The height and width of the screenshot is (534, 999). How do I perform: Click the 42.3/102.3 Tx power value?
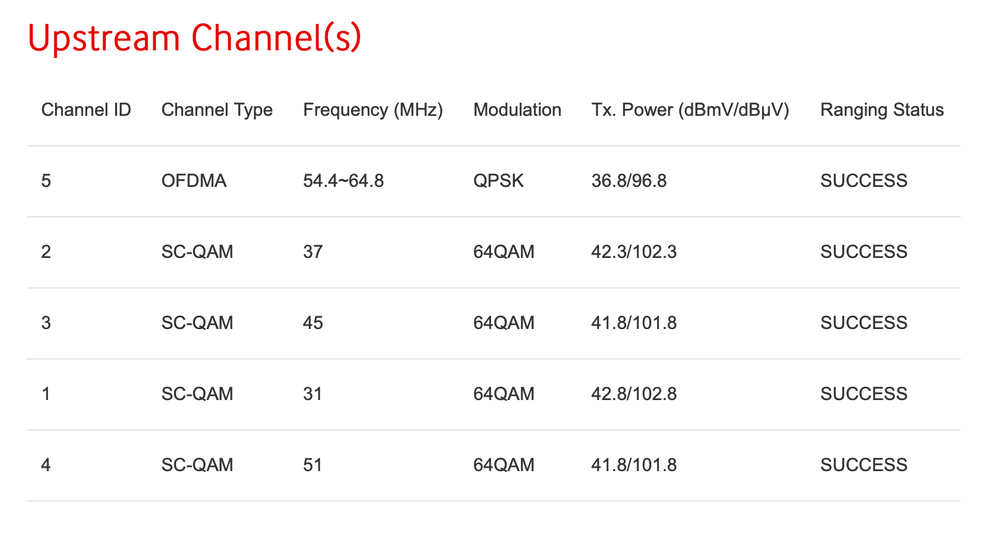(634, 252)
